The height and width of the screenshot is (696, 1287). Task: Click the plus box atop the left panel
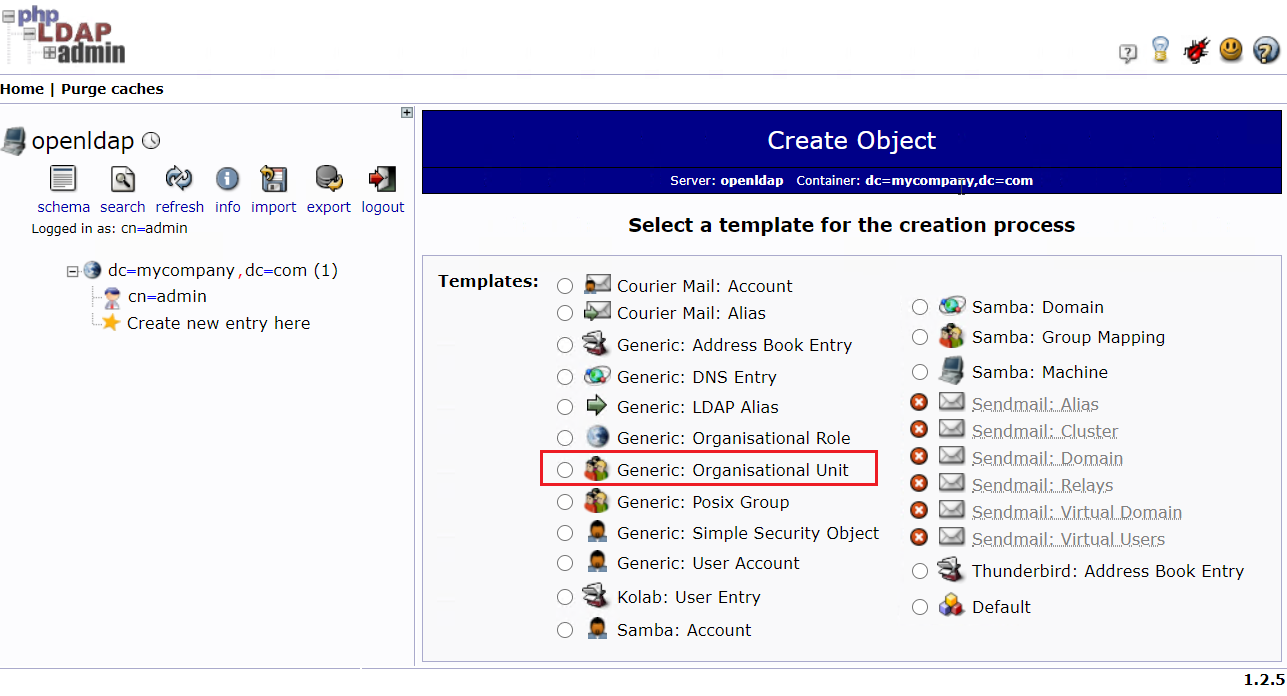(406, 112)
